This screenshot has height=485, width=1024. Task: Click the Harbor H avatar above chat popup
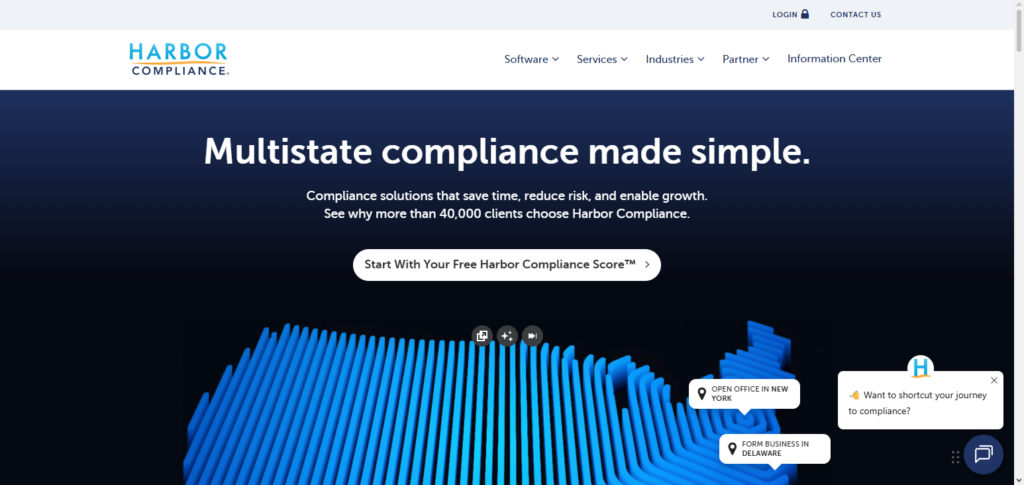click(x=921, y=368)
